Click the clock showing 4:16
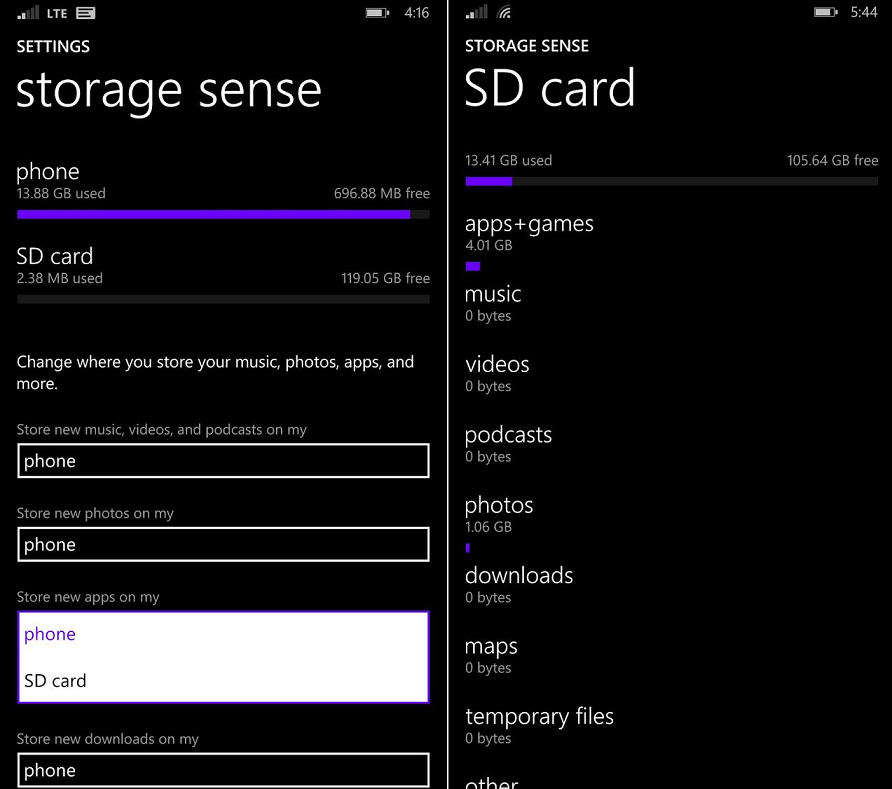 click(416, 13)
